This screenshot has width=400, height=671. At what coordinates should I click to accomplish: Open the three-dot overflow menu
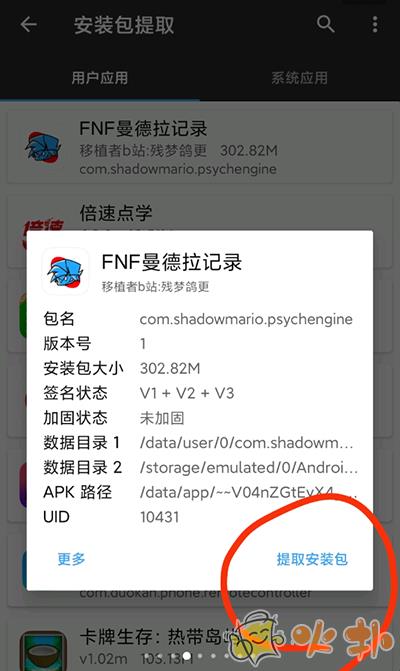pos(375,24)
